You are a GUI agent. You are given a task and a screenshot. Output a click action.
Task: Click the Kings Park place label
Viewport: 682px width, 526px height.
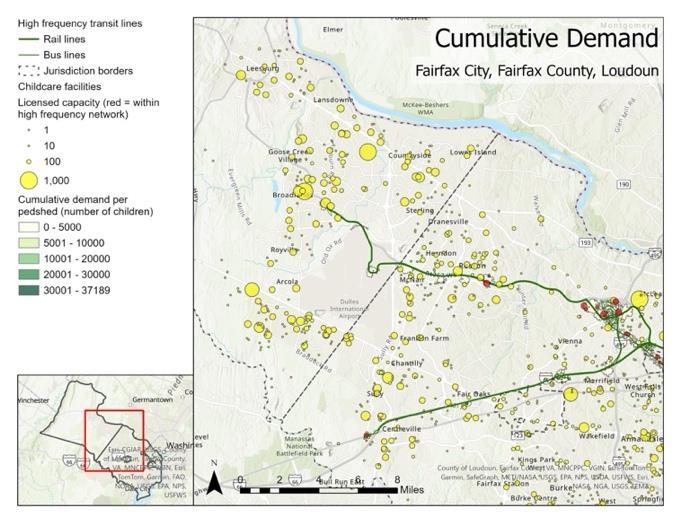point(536,459)
